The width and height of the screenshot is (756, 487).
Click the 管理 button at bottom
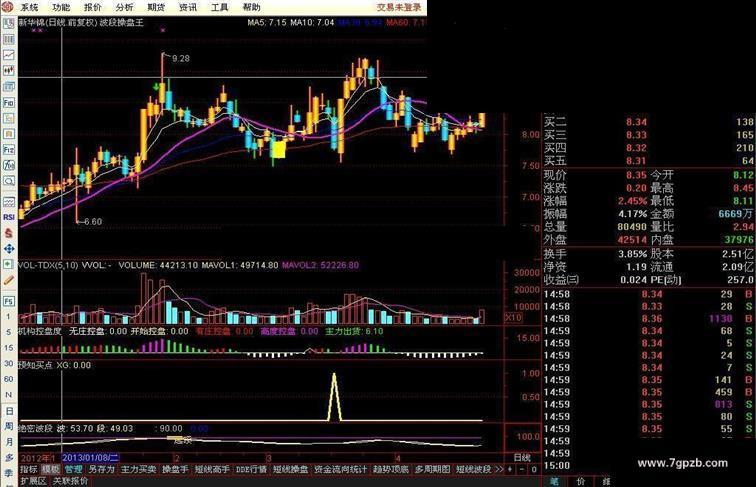73,469
